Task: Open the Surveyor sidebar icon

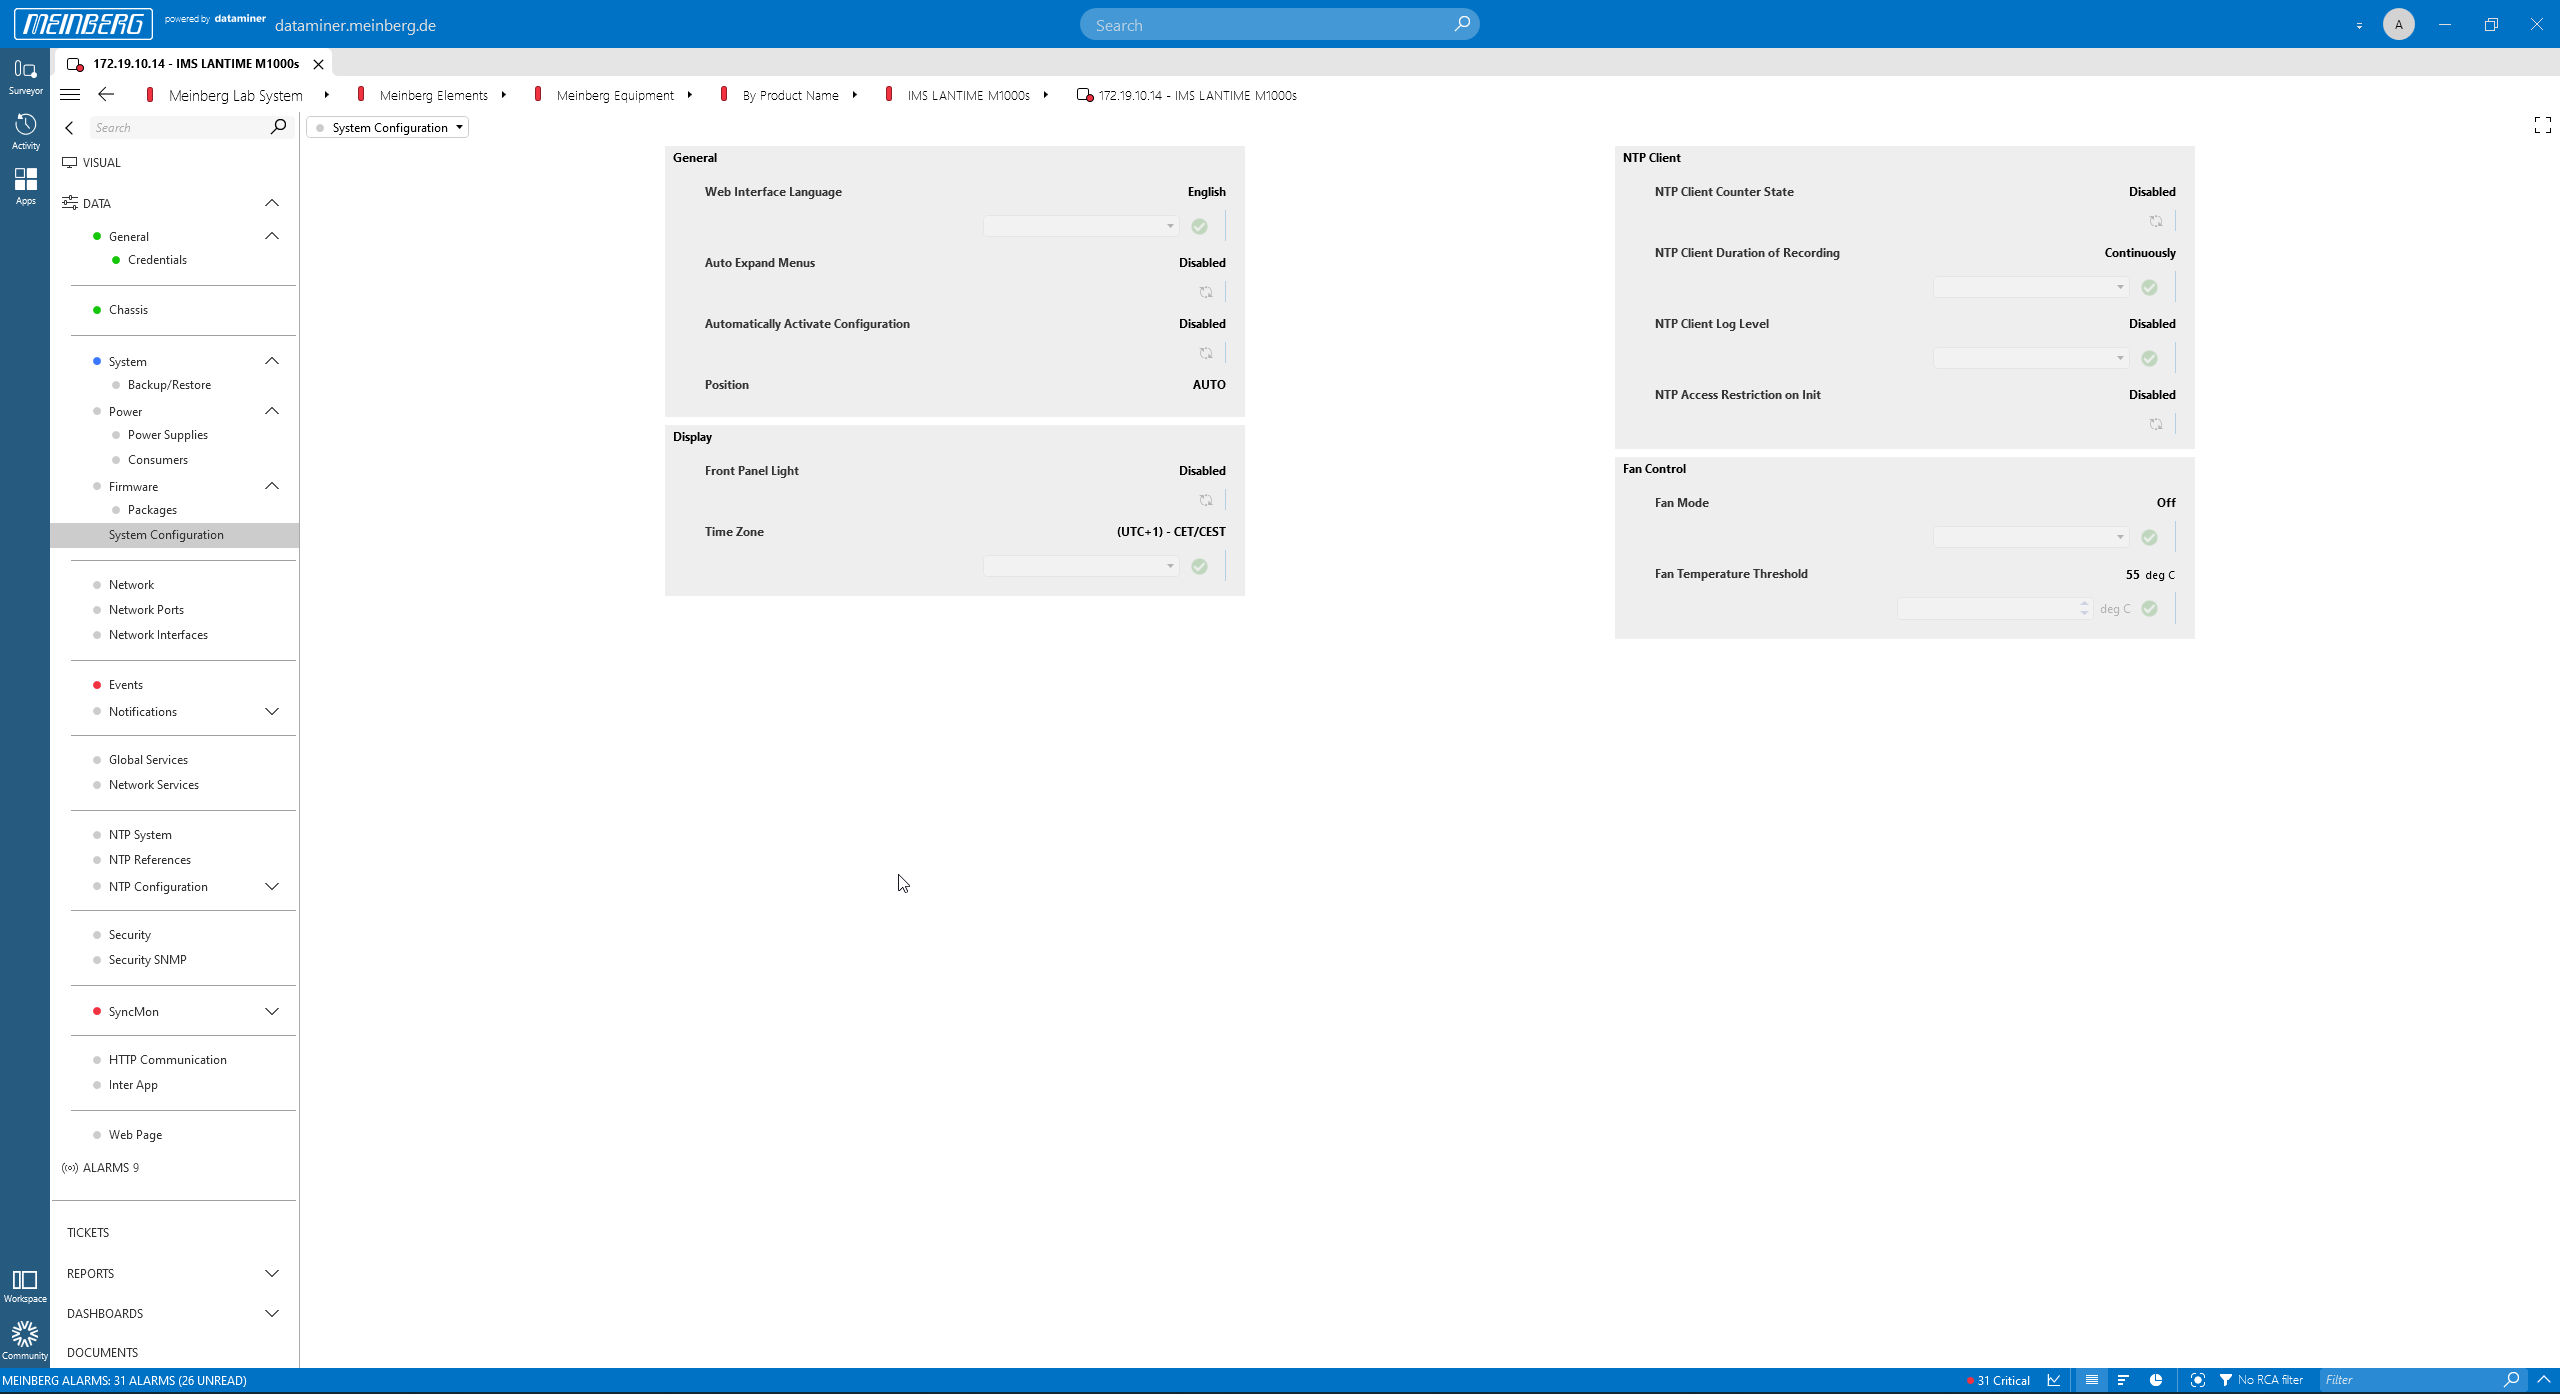Action: point(25,76)
